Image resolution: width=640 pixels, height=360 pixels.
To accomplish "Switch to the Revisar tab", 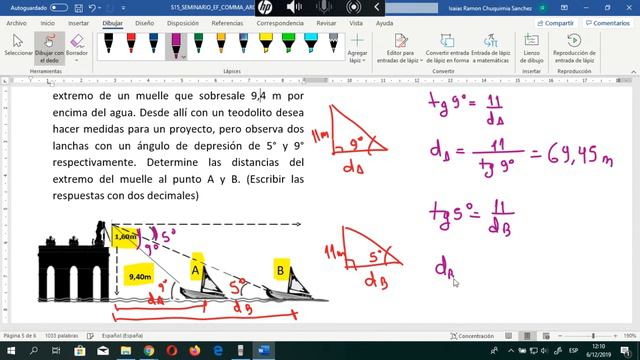I will 326,23.
